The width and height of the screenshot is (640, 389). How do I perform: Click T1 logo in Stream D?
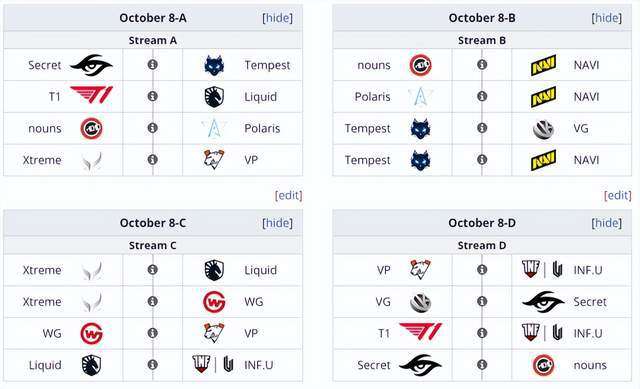click(x=420, y=331)
